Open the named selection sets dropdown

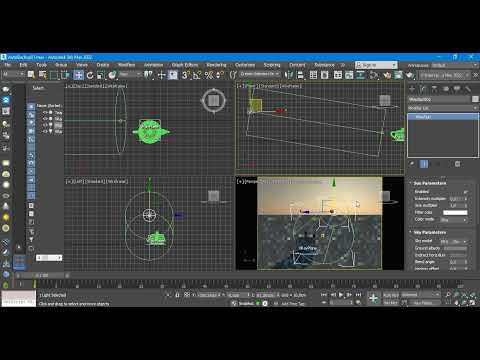pos(260,74)
